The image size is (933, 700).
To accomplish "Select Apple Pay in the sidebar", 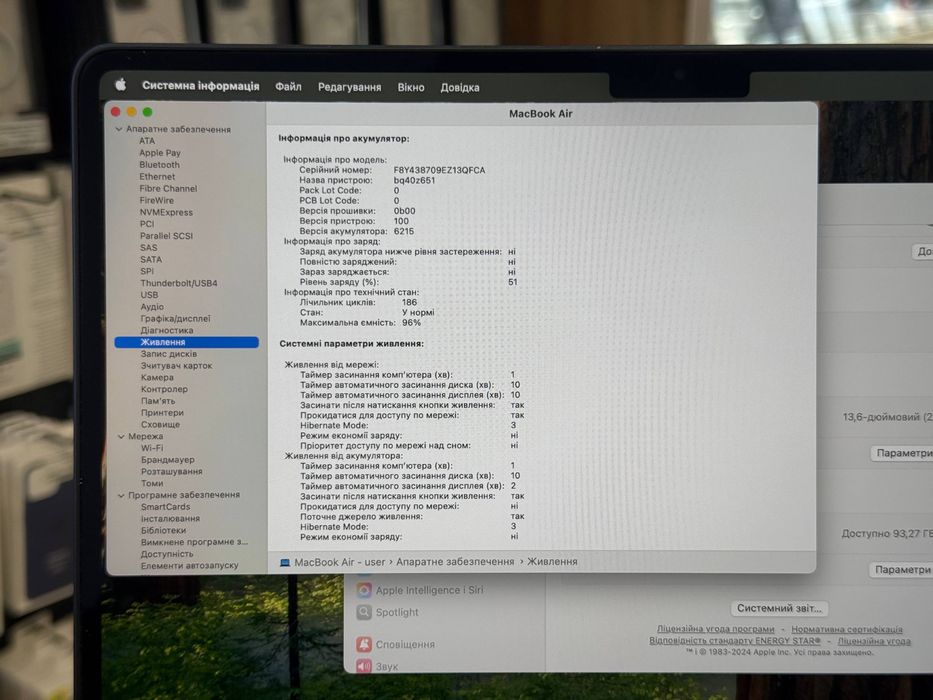I will click(x=160, y=153).
